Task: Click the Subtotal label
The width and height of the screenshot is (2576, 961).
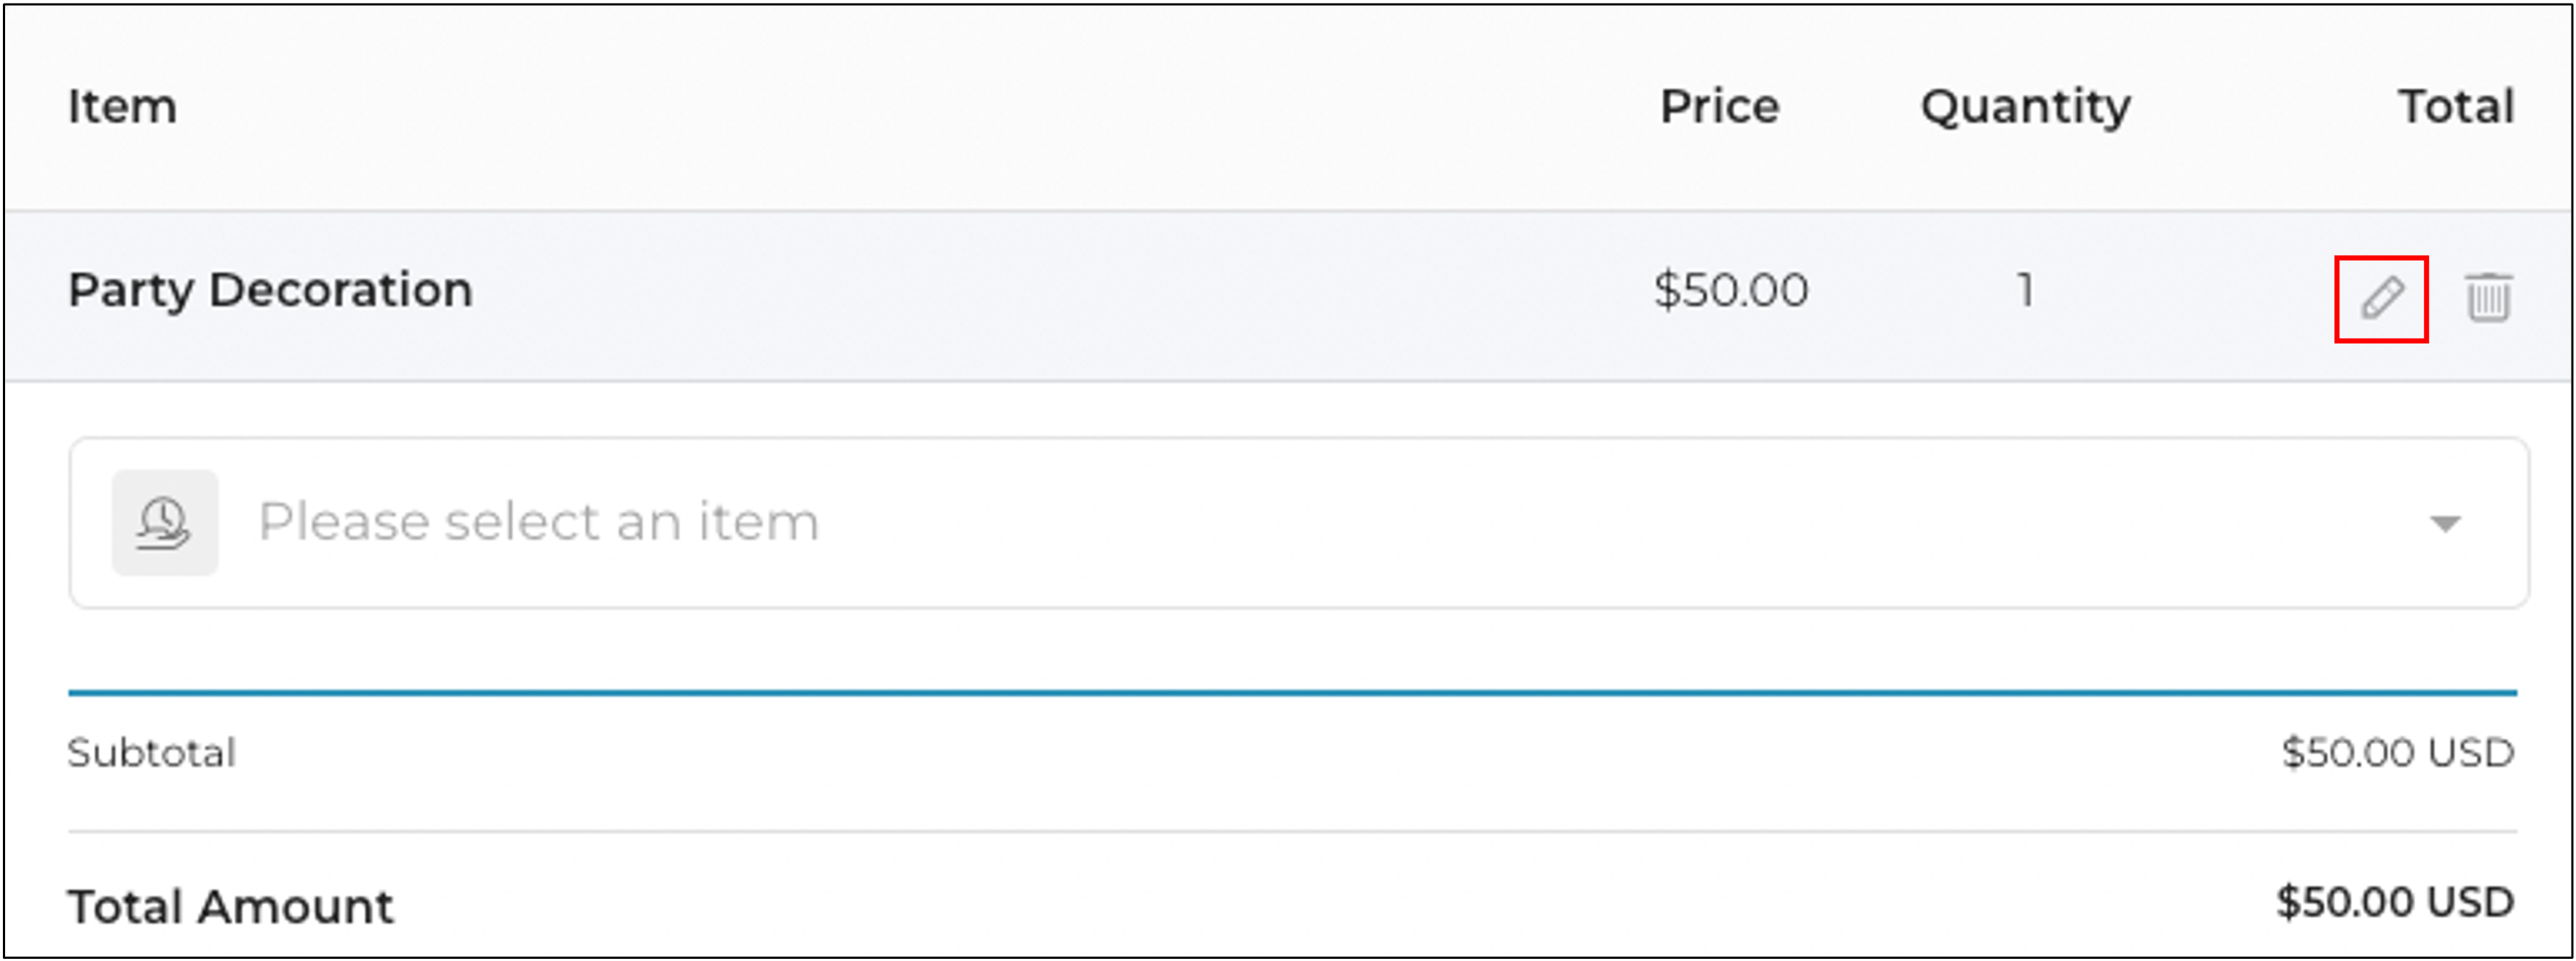Action: tap(151, 753)
